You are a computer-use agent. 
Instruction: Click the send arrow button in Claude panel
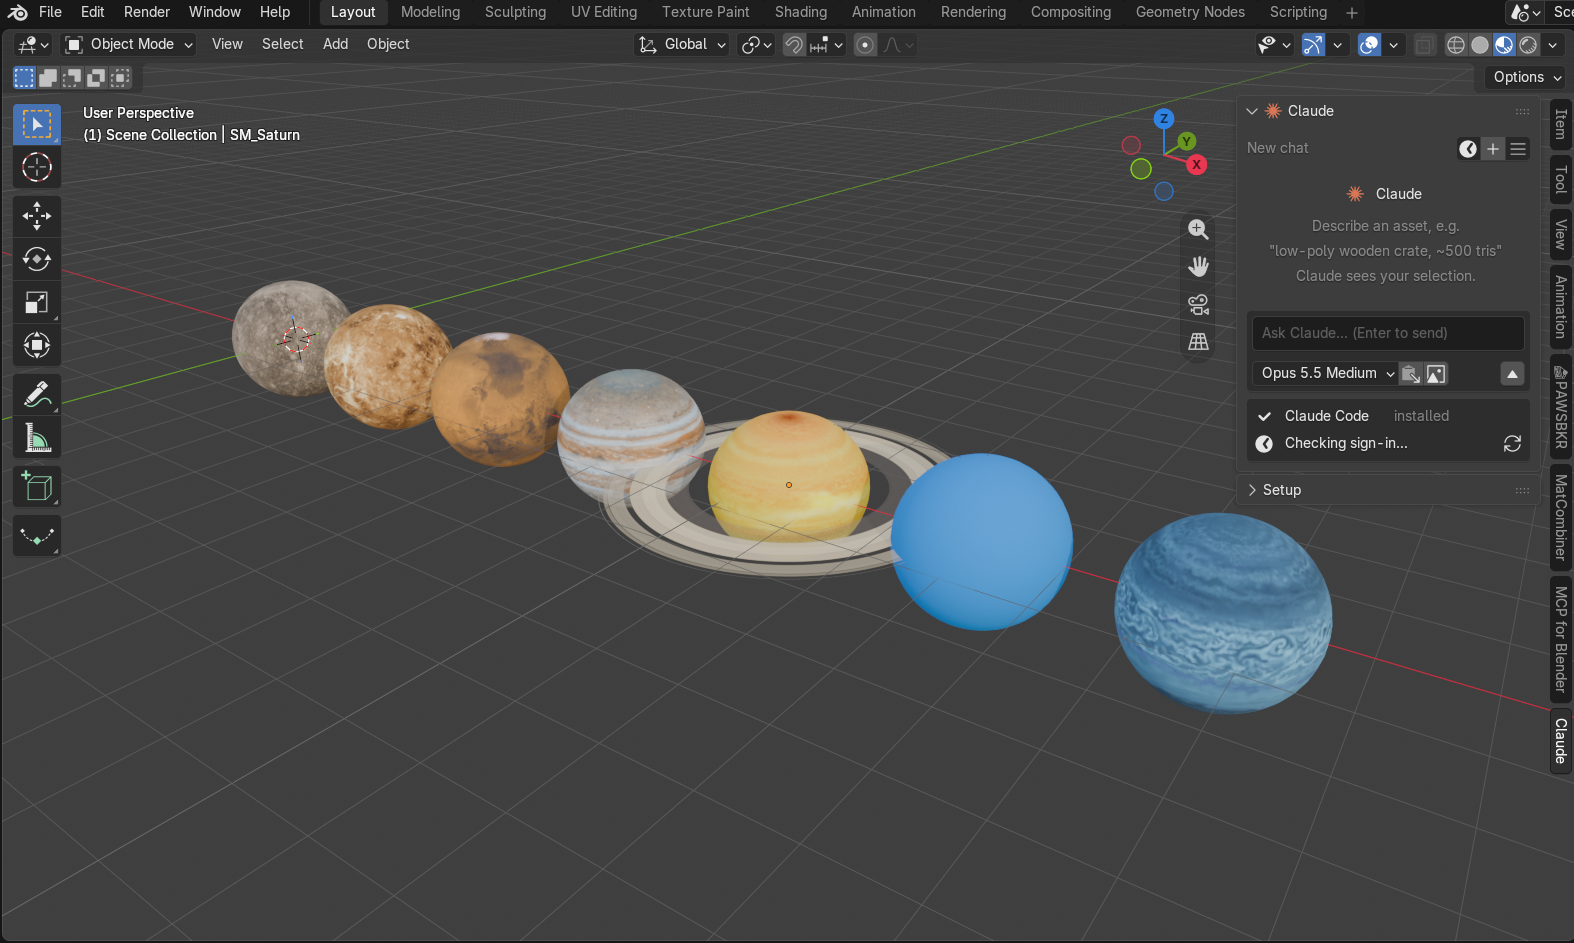pos(1512,373)
